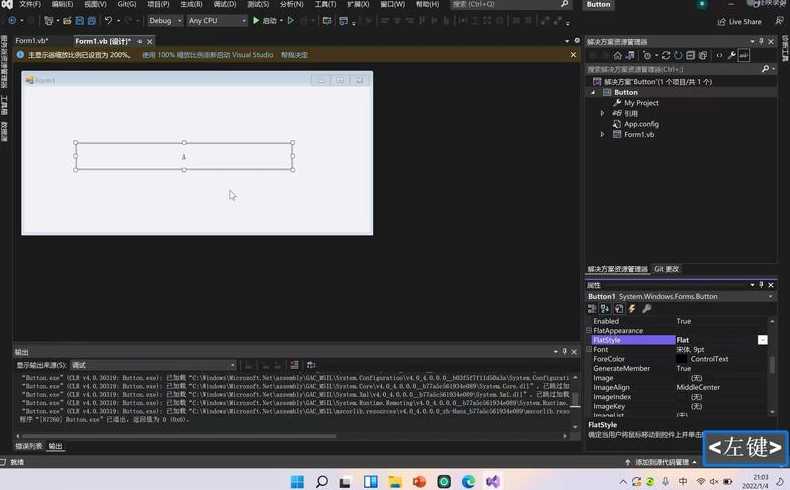
Task: Click the Visual Studio search box
Action: (x=509, y=4)
